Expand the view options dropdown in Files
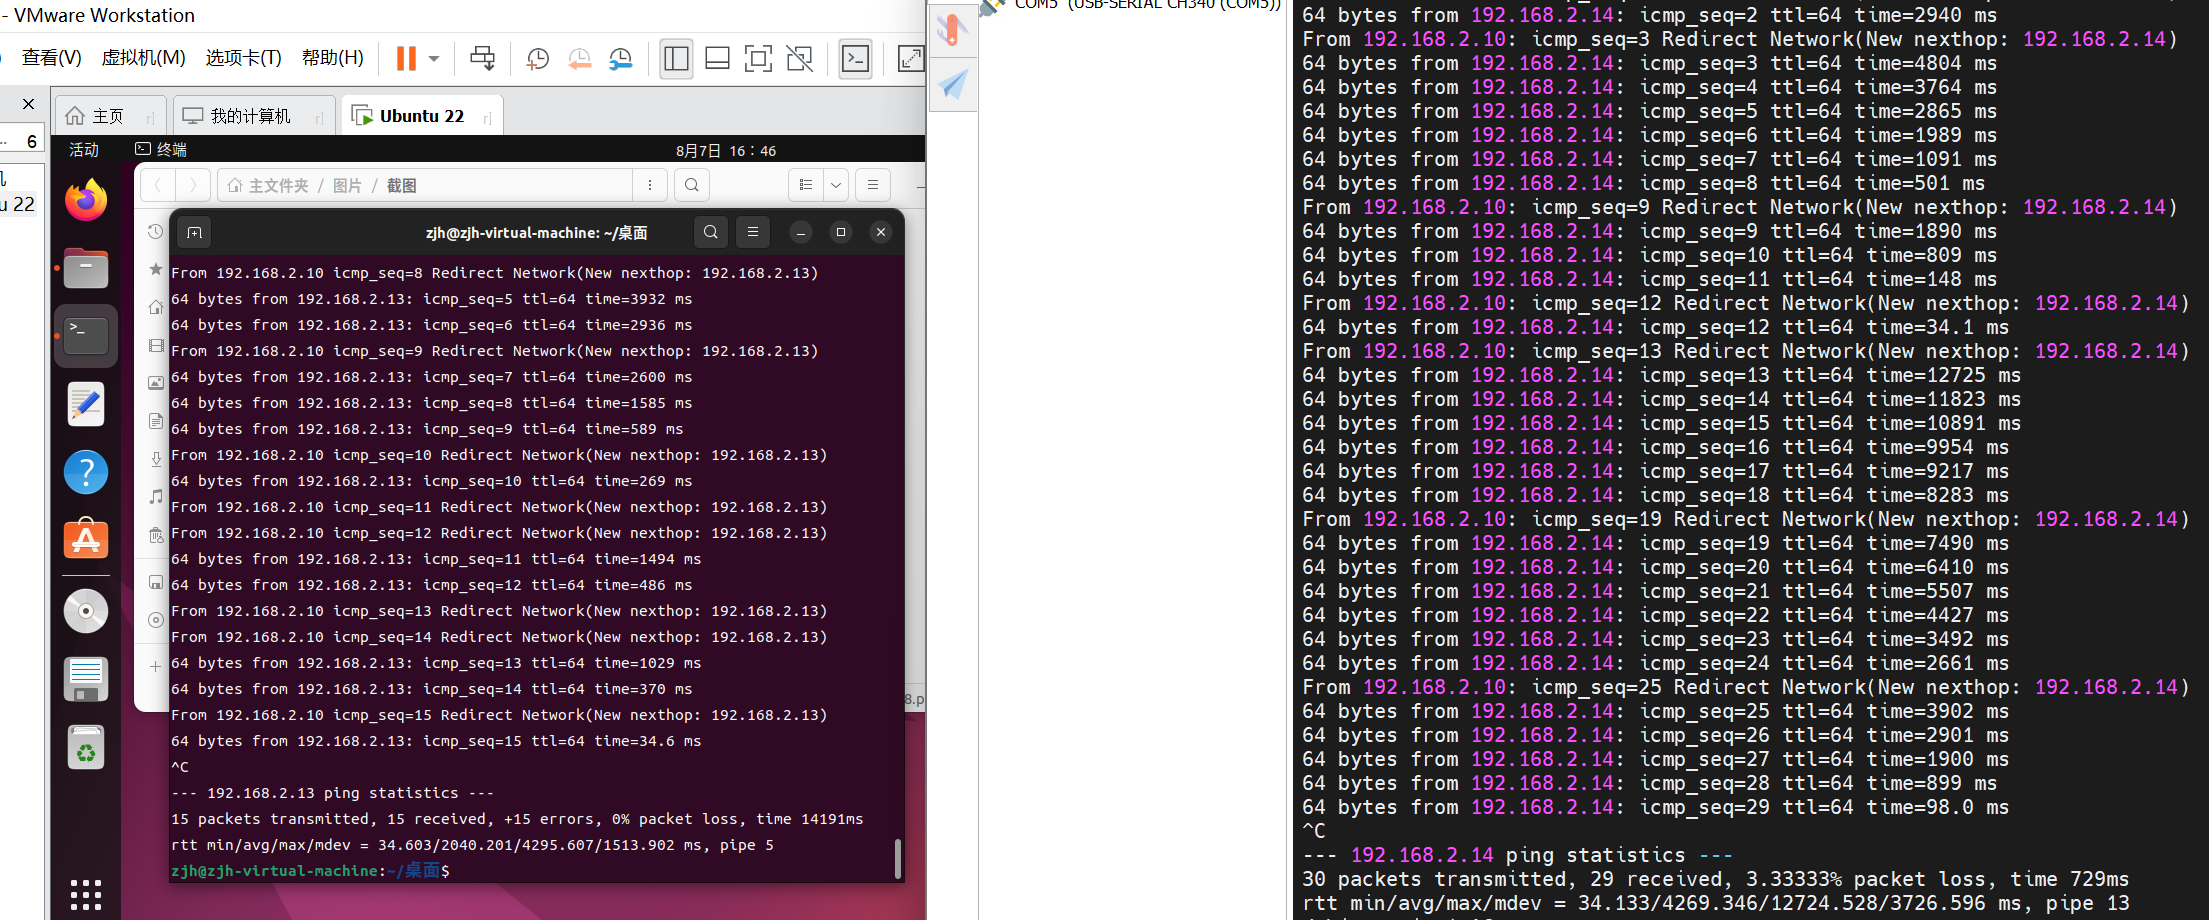 tap(836, 185)
